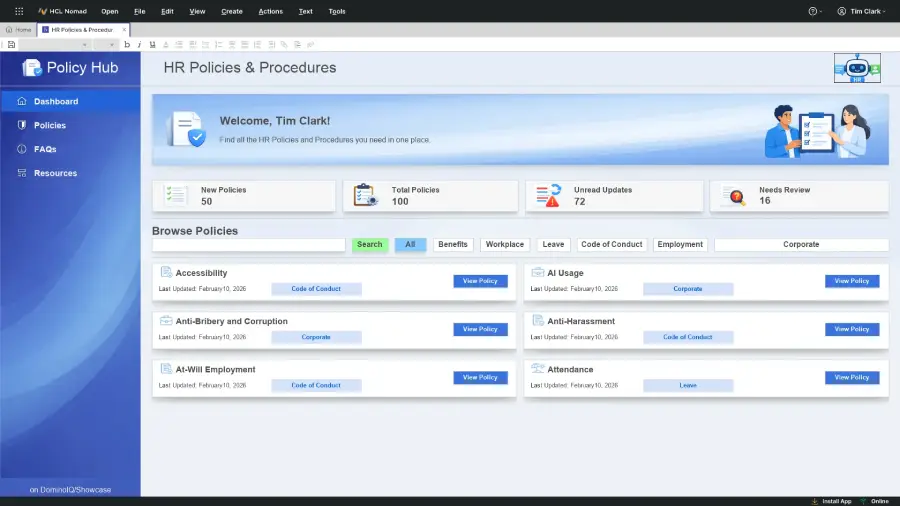900x506 pixels.
Task: Open the Actions menu
Action: 270,11
